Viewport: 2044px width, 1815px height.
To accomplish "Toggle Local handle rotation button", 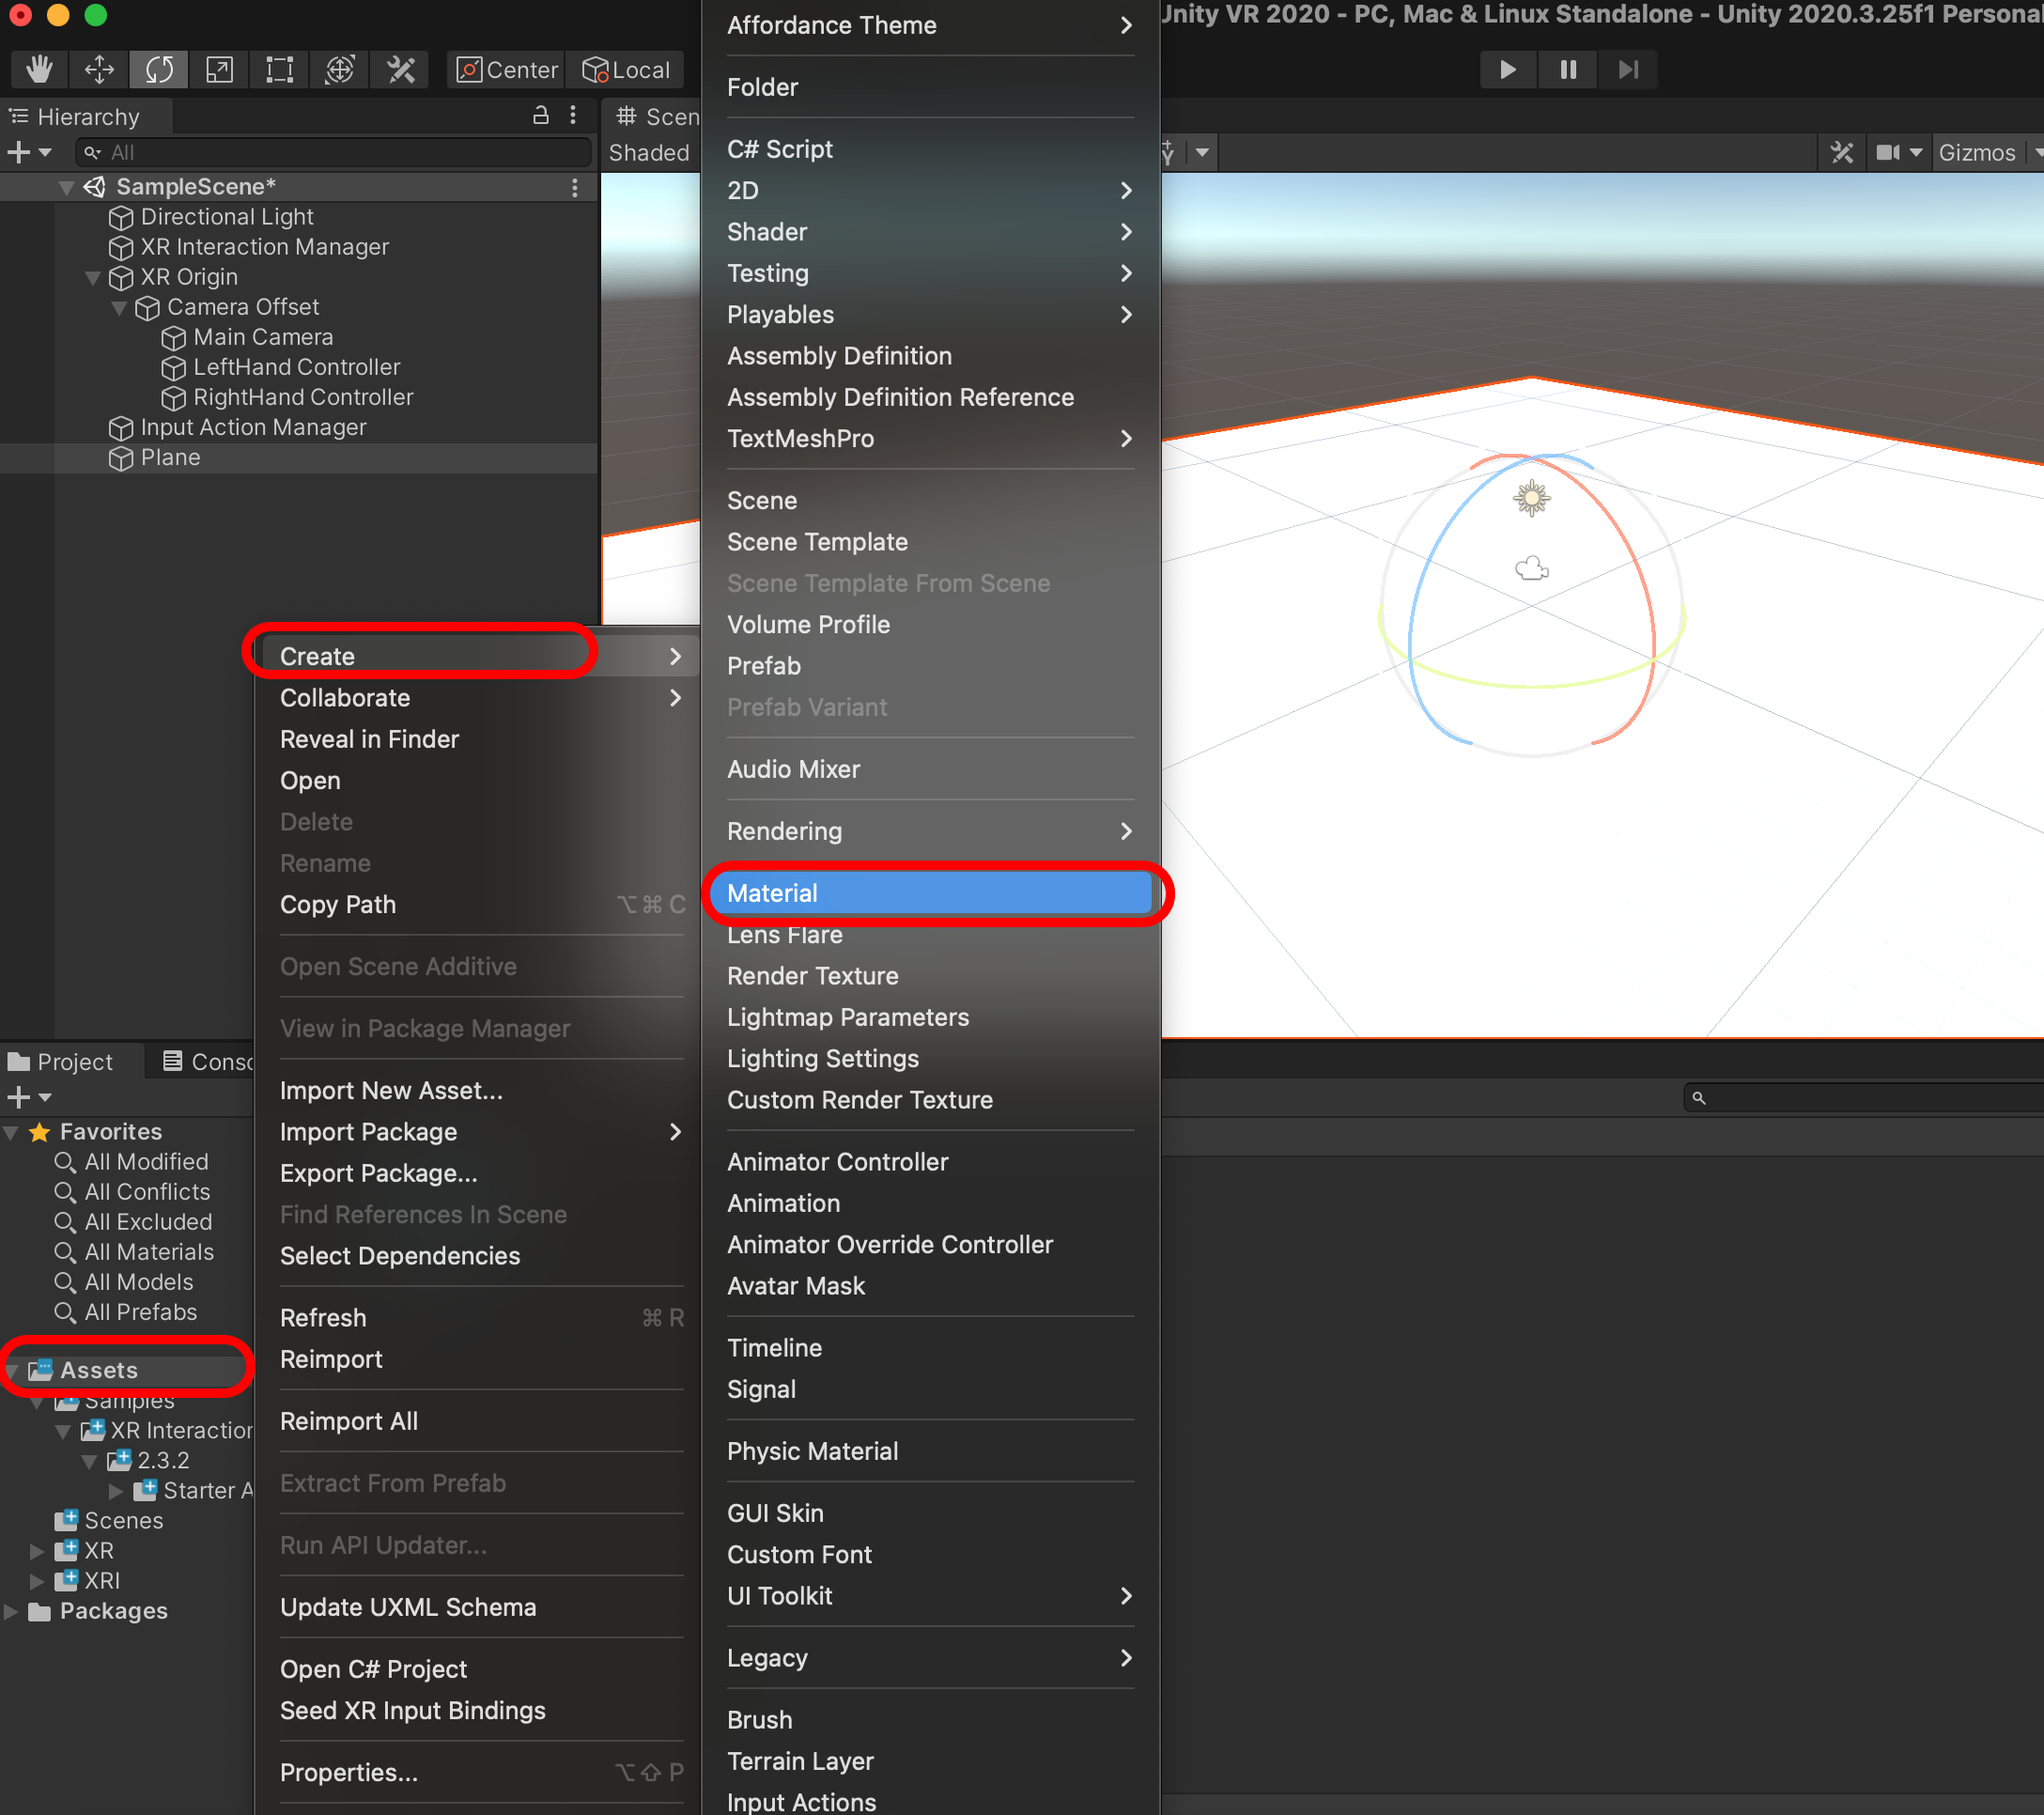I will point(627,70).
